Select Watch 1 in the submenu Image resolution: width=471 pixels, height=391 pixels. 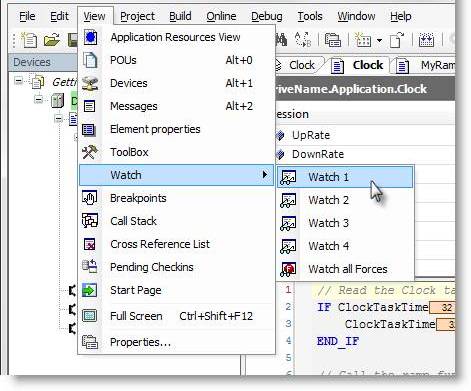(345, 177)
